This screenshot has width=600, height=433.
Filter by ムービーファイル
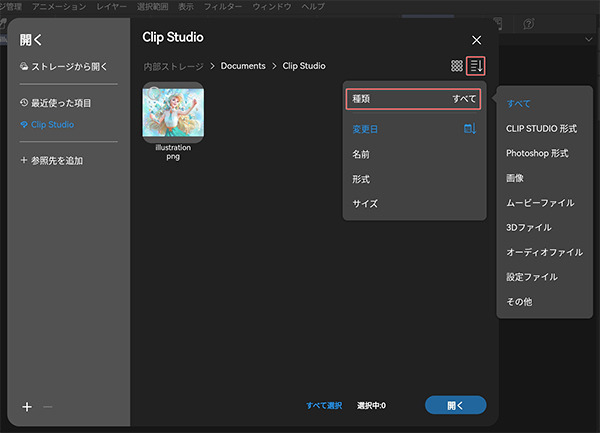click(x=540, y=203)
